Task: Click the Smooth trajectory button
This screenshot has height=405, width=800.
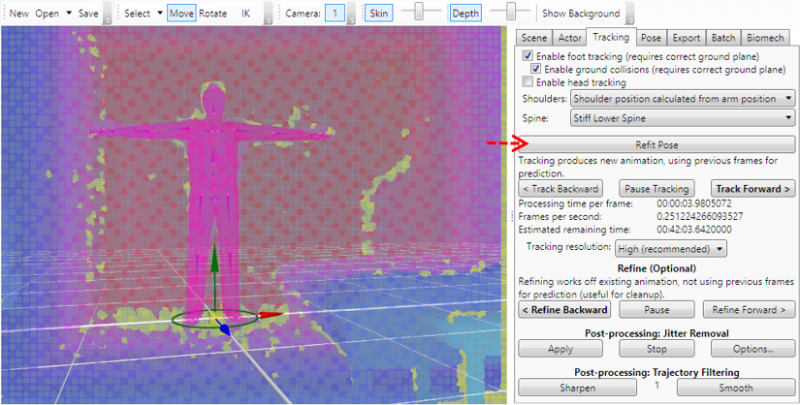Action: click(736, 388)
